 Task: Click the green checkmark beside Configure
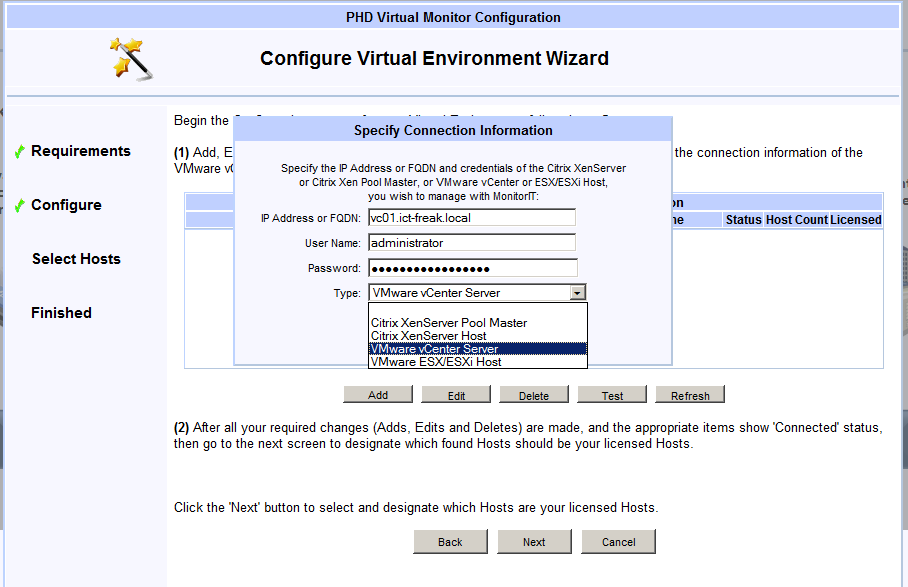tap(20, 206)
